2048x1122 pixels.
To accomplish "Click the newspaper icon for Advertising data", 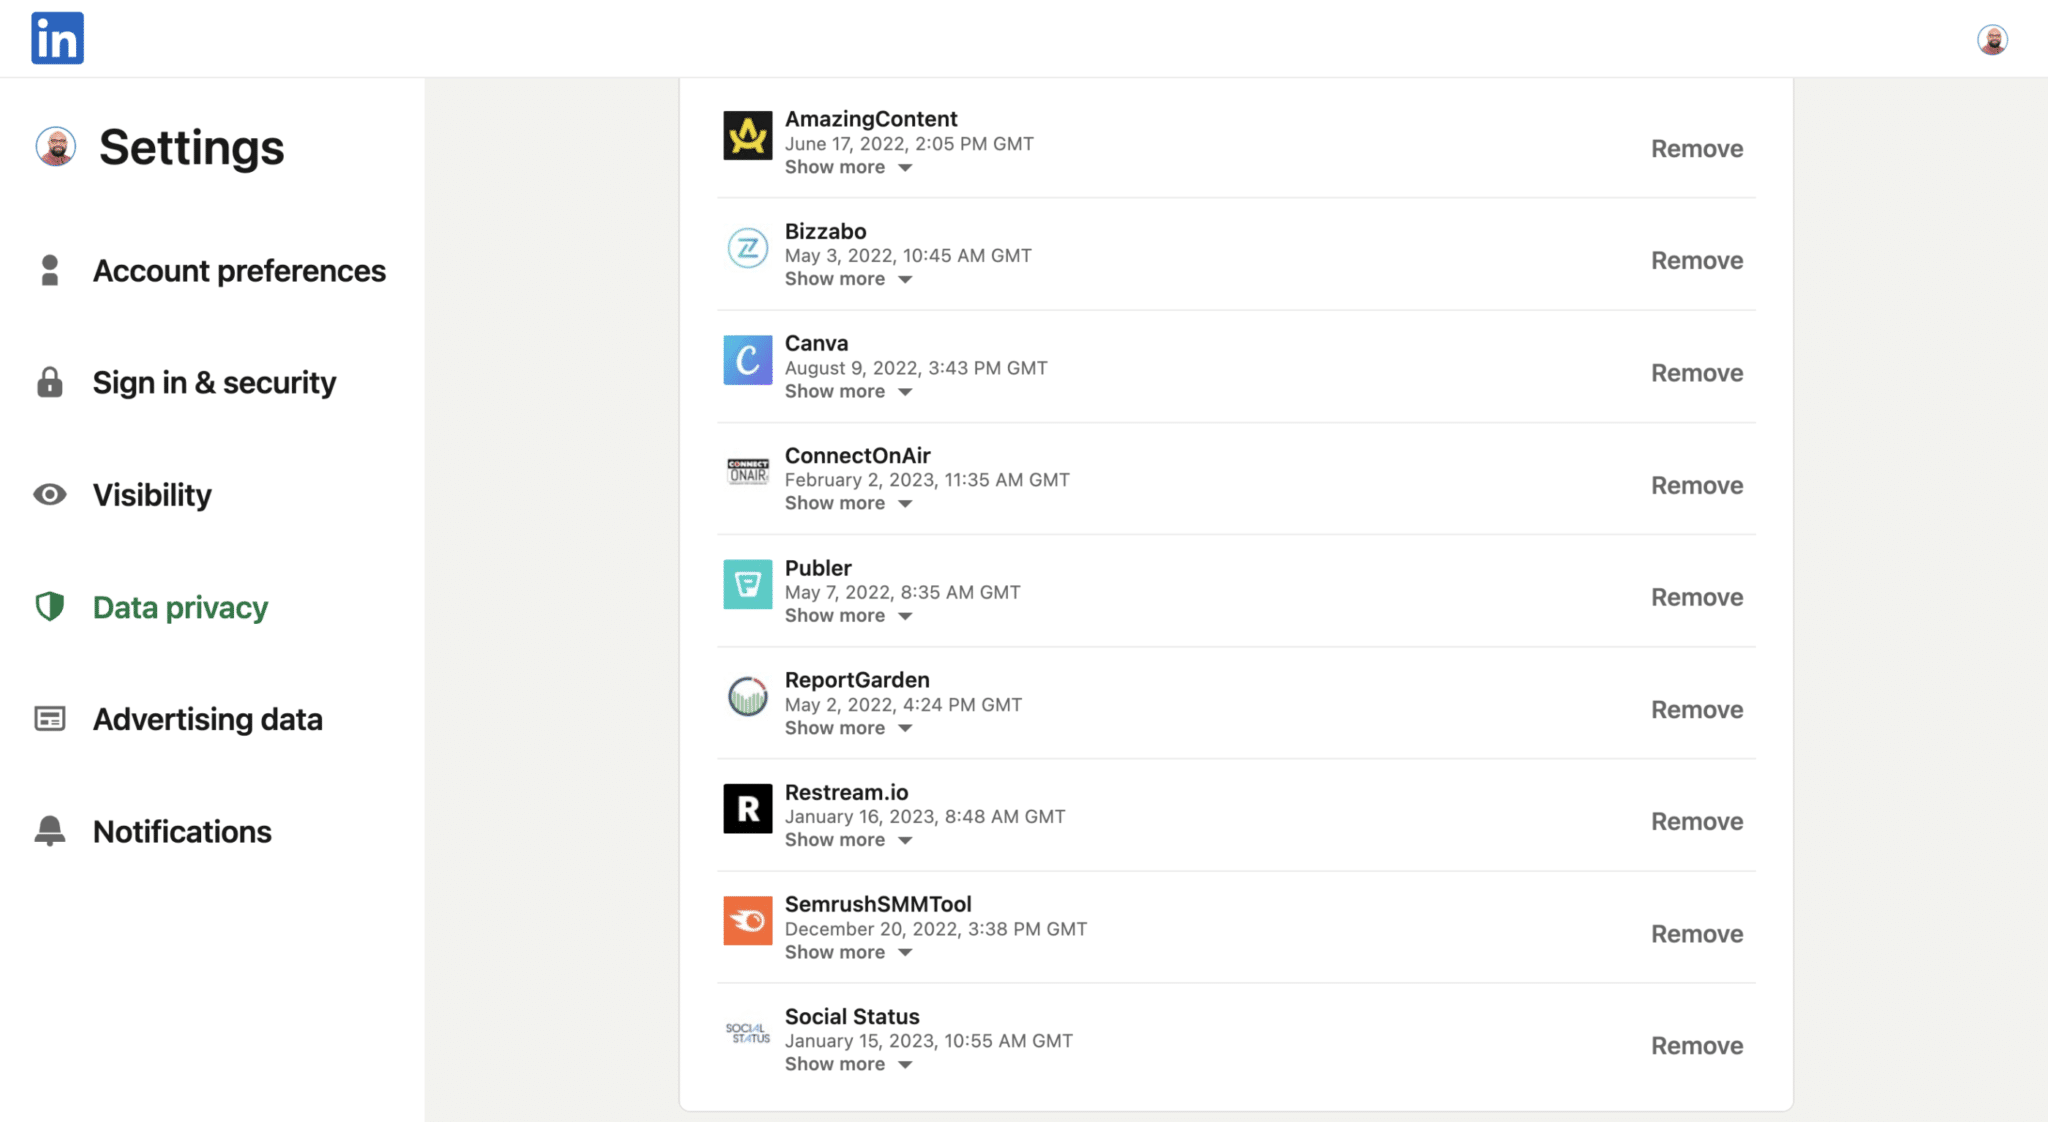I will click(49, 718).
